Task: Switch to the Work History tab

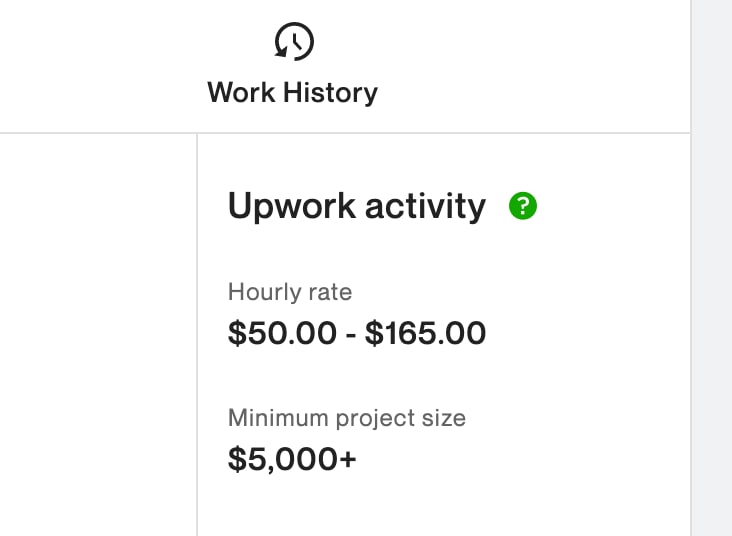Action: point(293,65)
